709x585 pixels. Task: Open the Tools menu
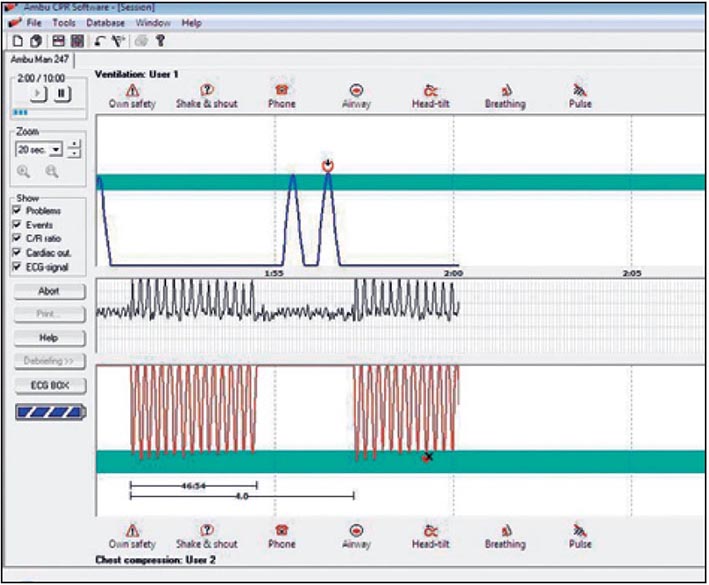click(64, 23)
